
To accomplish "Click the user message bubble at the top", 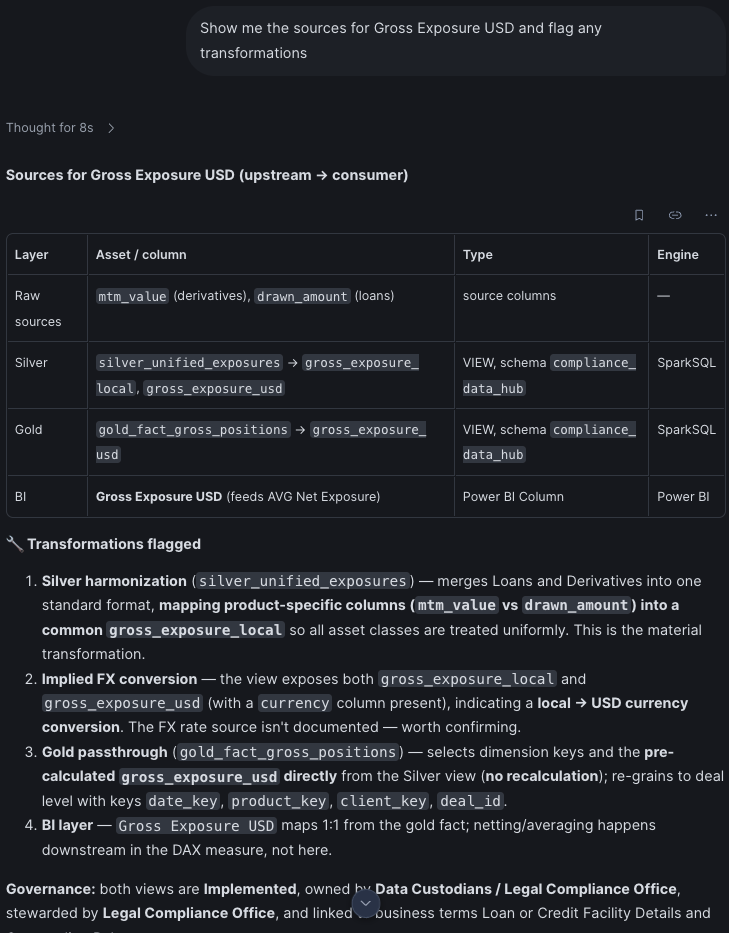I will tap(457, 40).
